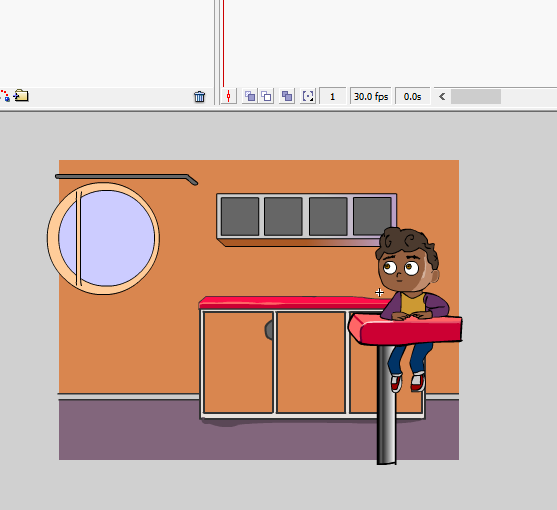Click the timeline scroll left arrow
Viewport: 557px width, 510px height.
pyautogui.click(x=442, y=96)
